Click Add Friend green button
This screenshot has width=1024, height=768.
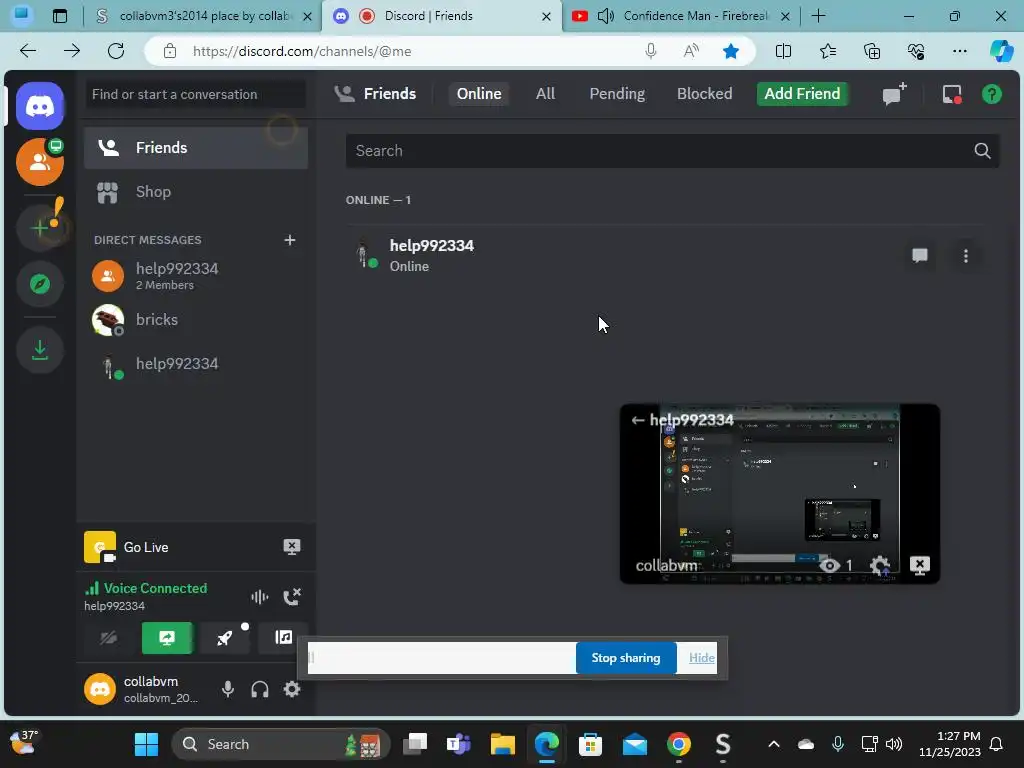pos(802,93)
